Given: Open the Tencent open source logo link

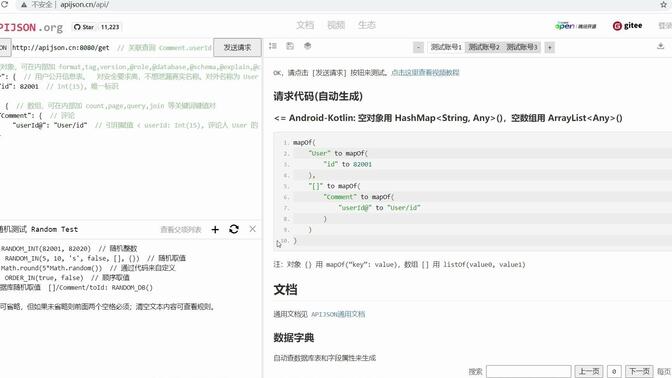Looking at the screenshot, I should pyautogui.click(x=576, y=26).
